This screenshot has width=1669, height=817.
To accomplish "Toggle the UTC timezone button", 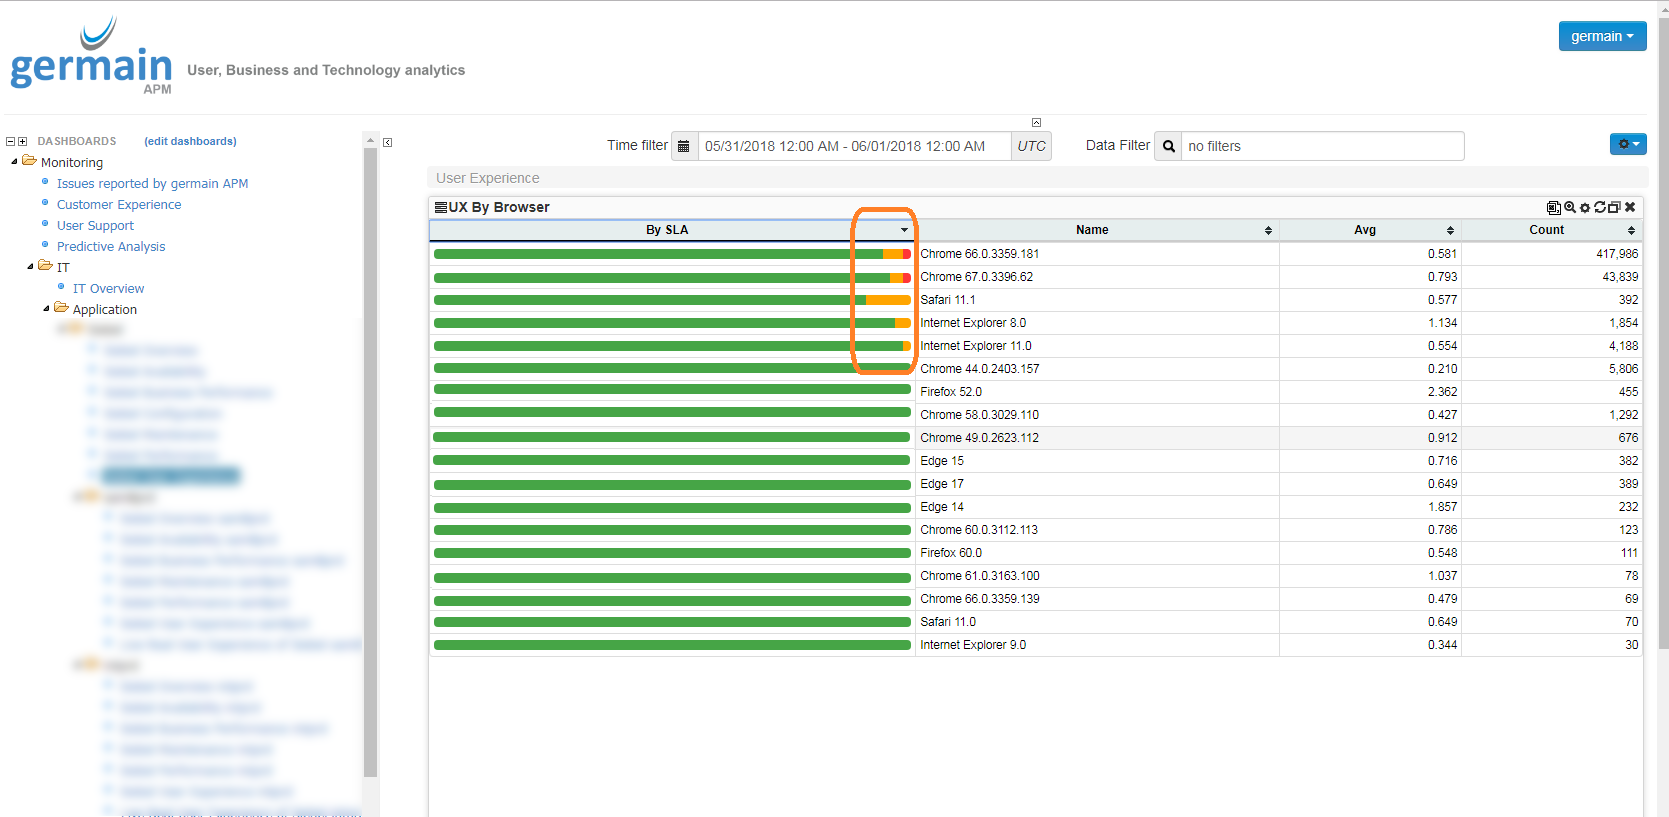I will [1031, 146].
